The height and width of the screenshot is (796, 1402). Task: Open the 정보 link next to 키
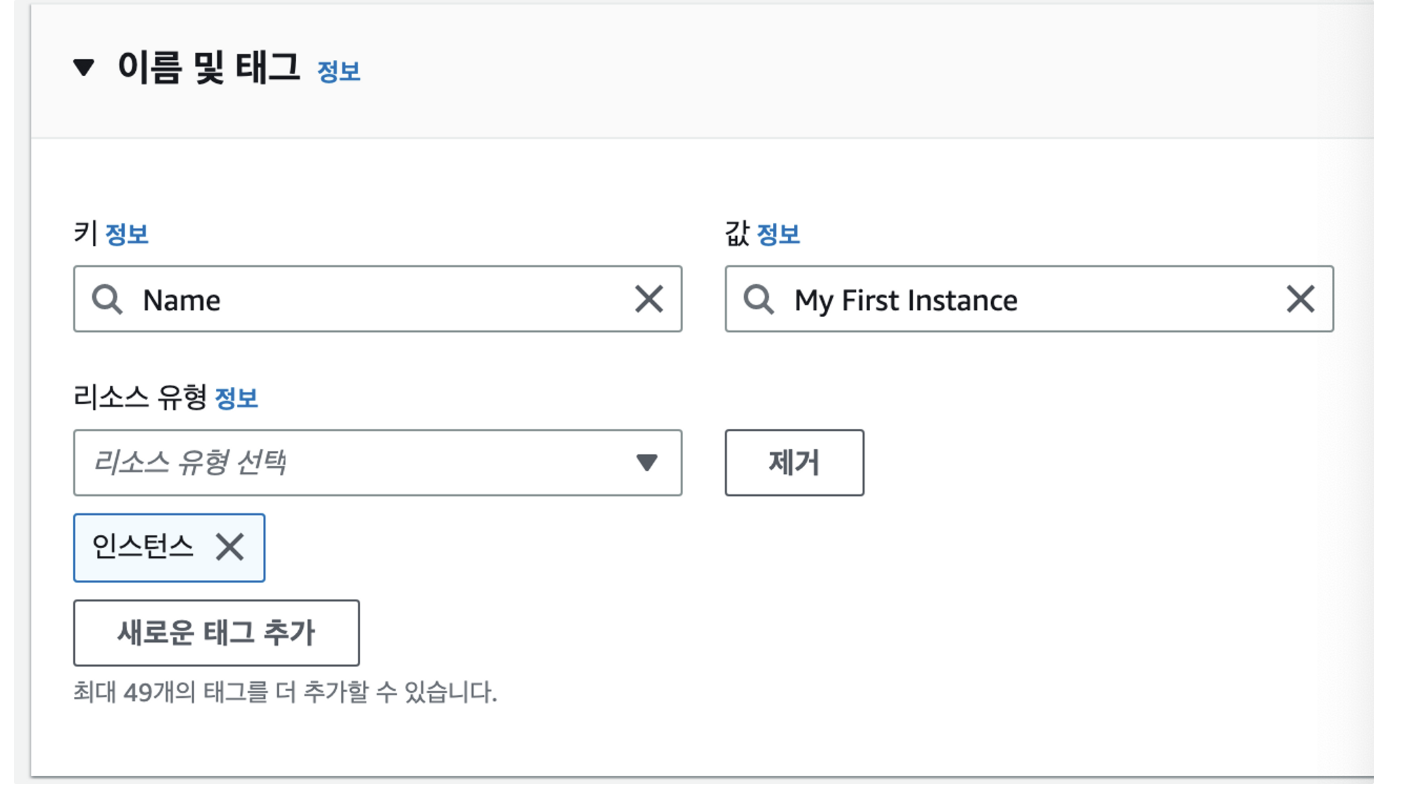point(127,235)
